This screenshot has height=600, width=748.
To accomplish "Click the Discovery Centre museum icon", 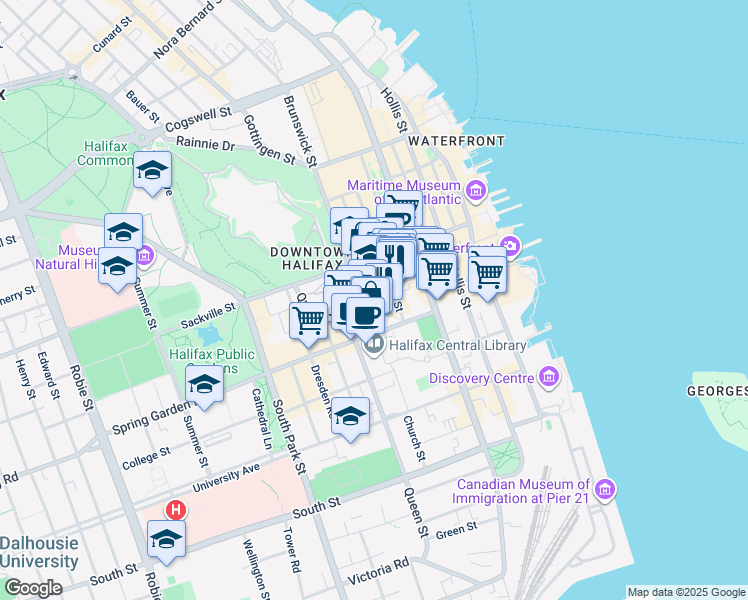I will coord(549,377).
